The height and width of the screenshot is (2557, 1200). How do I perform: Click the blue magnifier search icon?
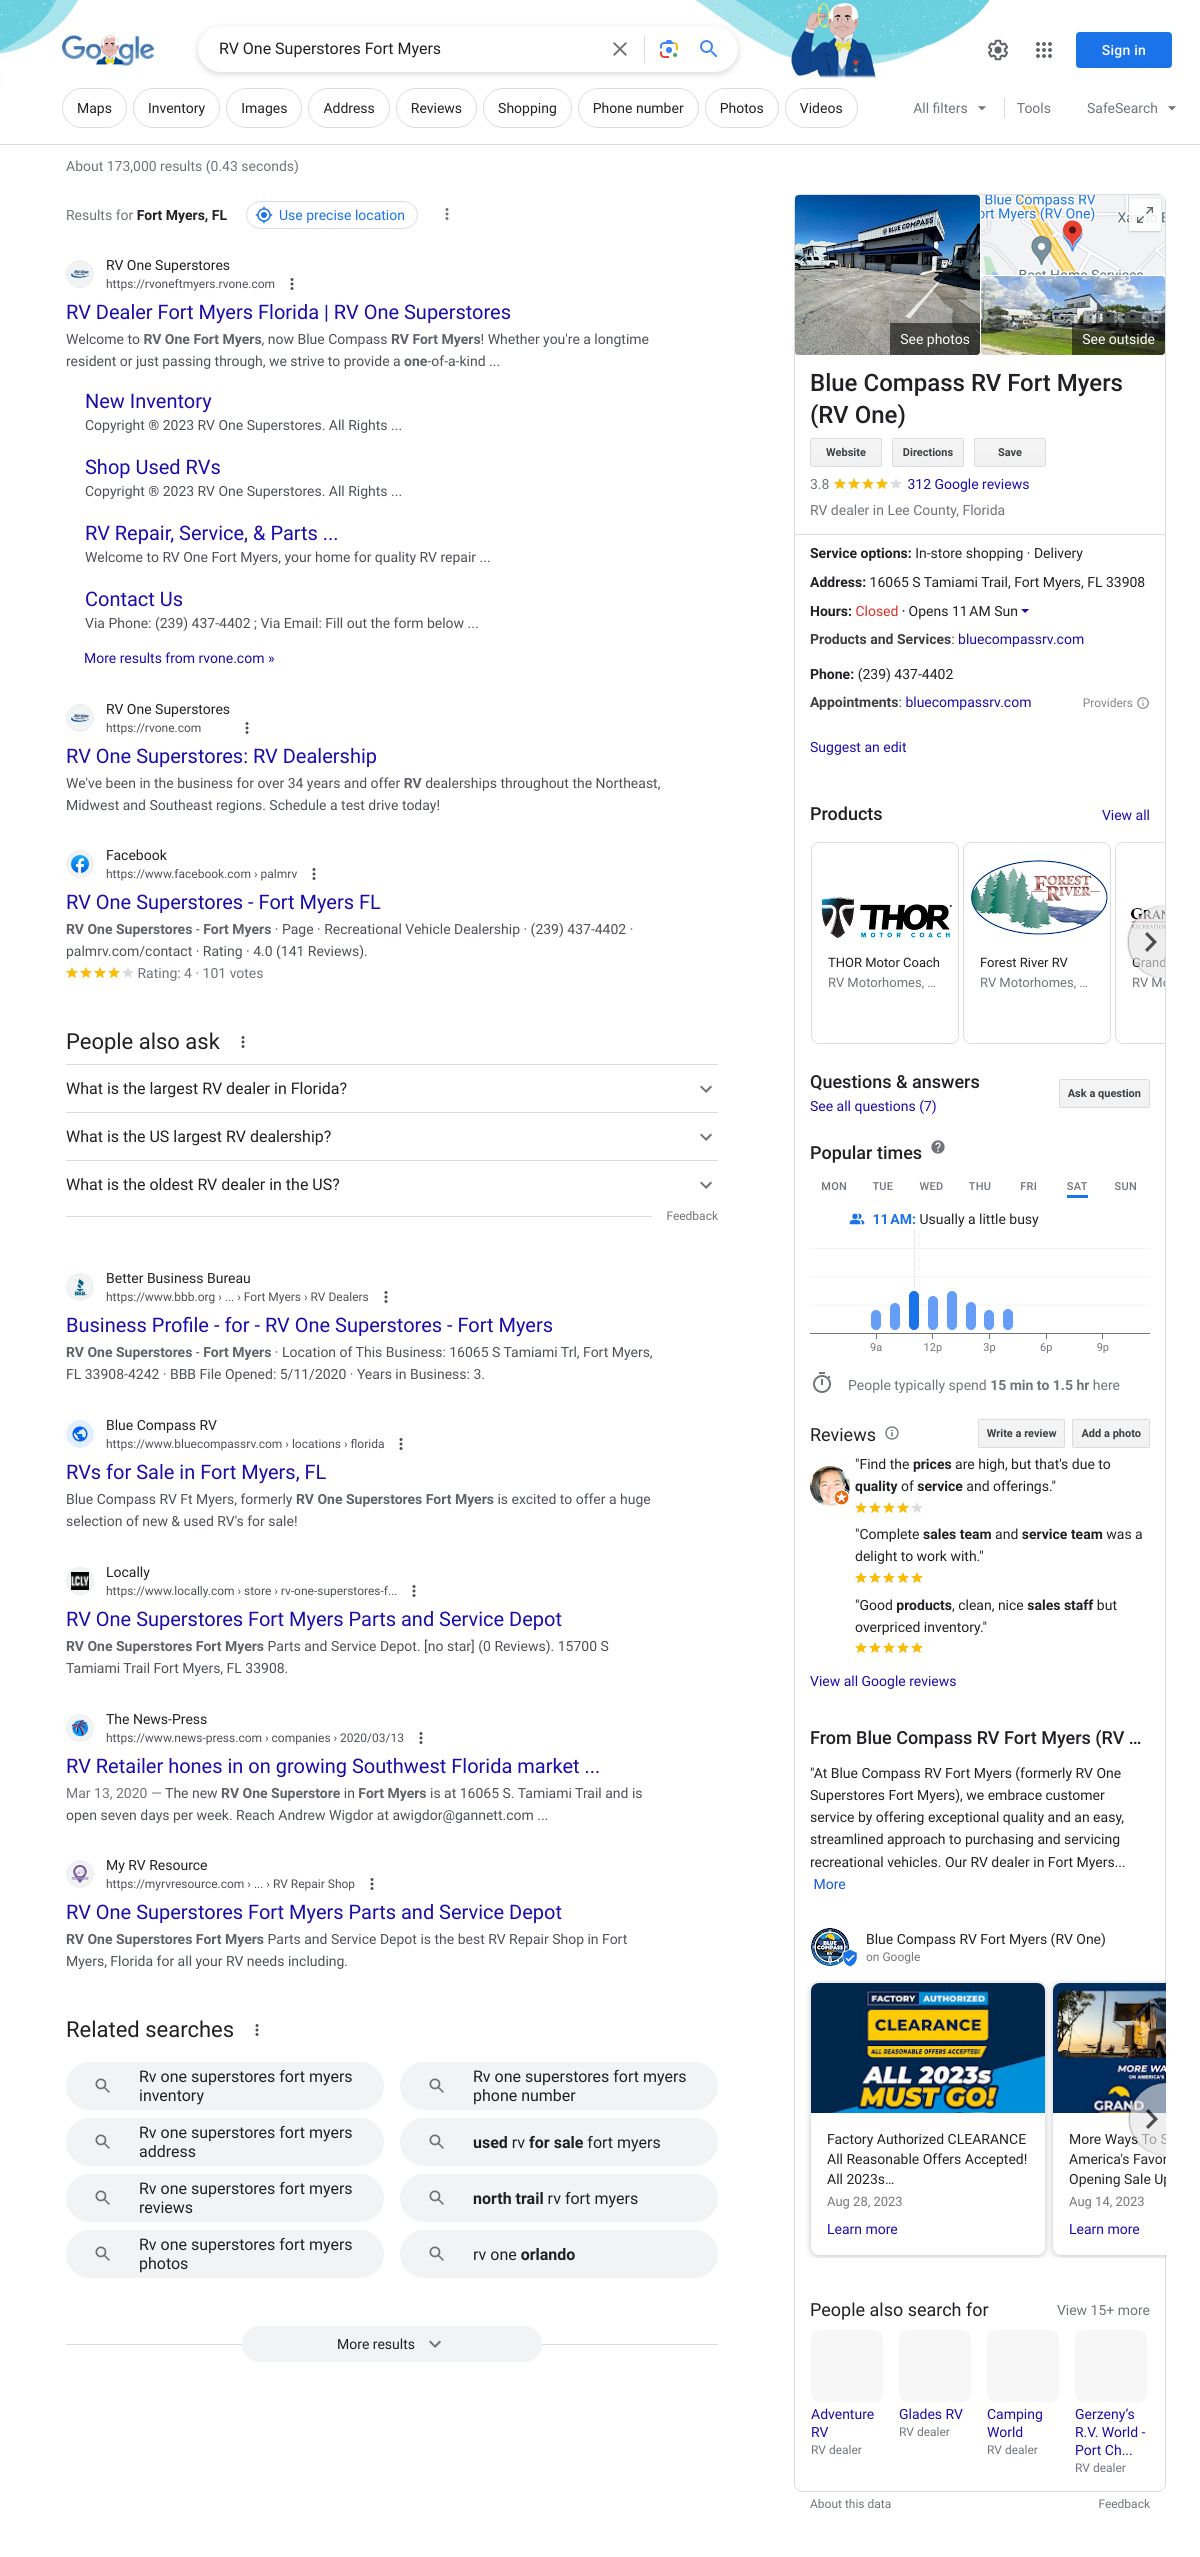709,49
